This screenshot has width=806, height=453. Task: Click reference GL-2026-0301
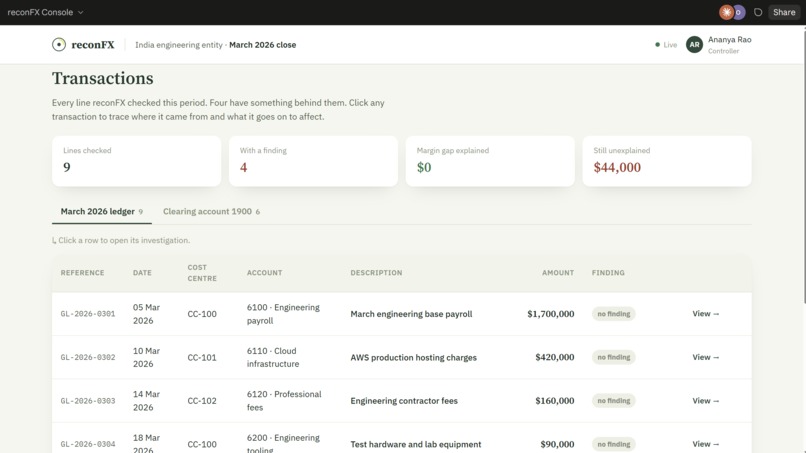coord(88,314)
